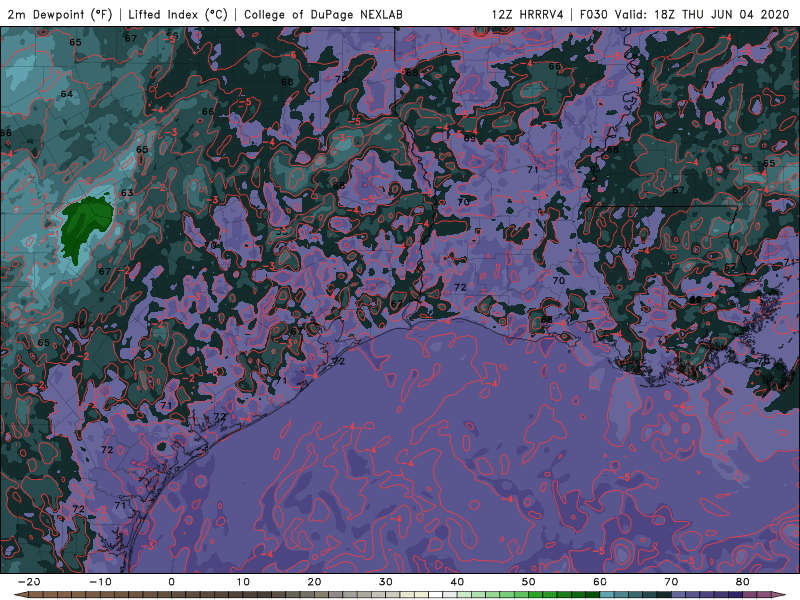
Task: Click the 'Lifted Index (°C)' header label
Action: 178,14
